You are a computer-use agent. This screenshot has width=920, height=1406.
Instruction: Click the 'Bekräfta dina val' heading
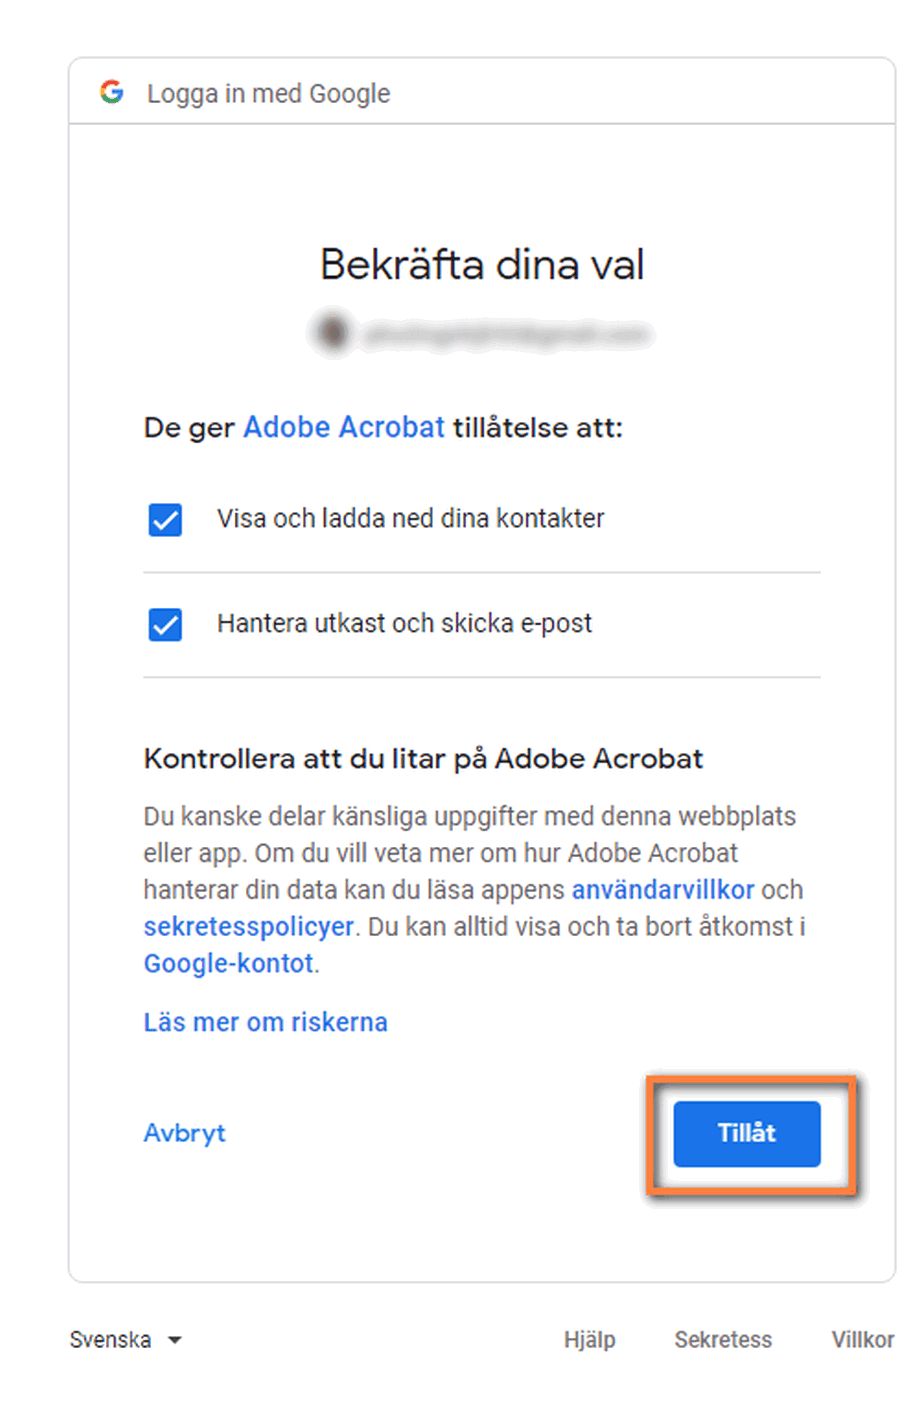[482, 265]
